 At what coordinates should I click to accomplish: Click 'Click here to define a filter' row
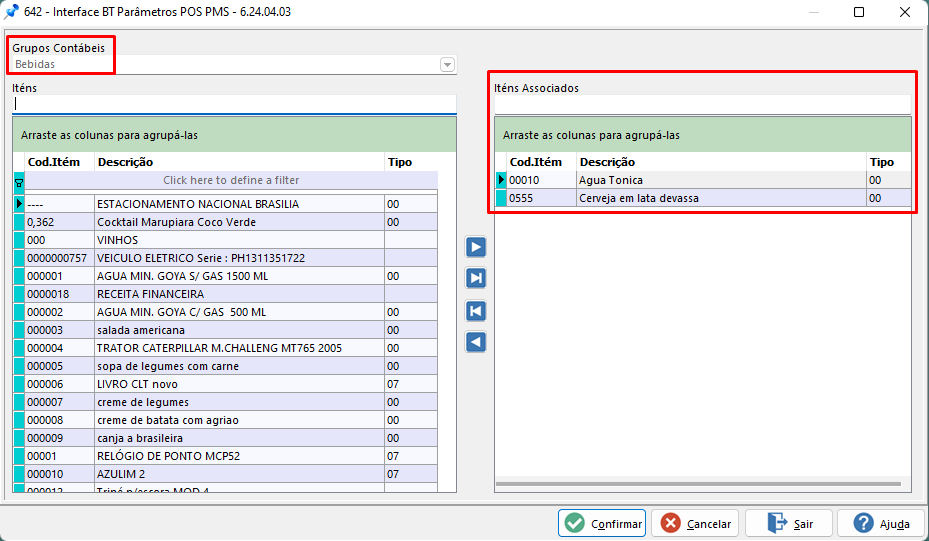click(x=231, y=180)
